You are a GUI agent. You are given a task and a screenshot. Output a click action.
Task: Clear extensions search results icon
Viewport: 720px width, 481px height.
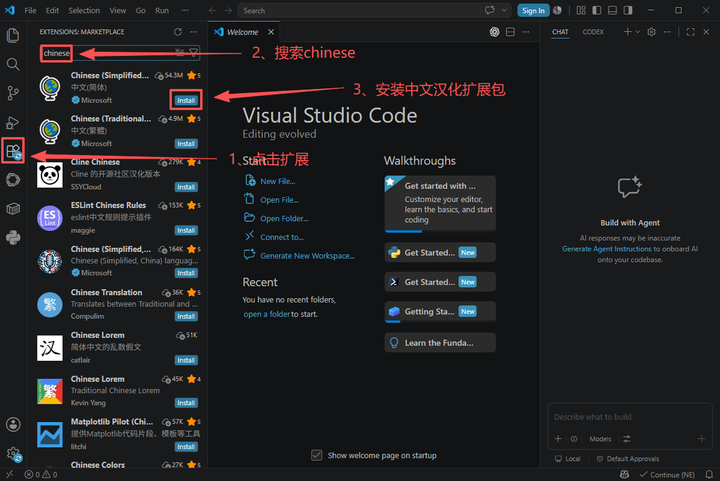[x=180, y=52]
